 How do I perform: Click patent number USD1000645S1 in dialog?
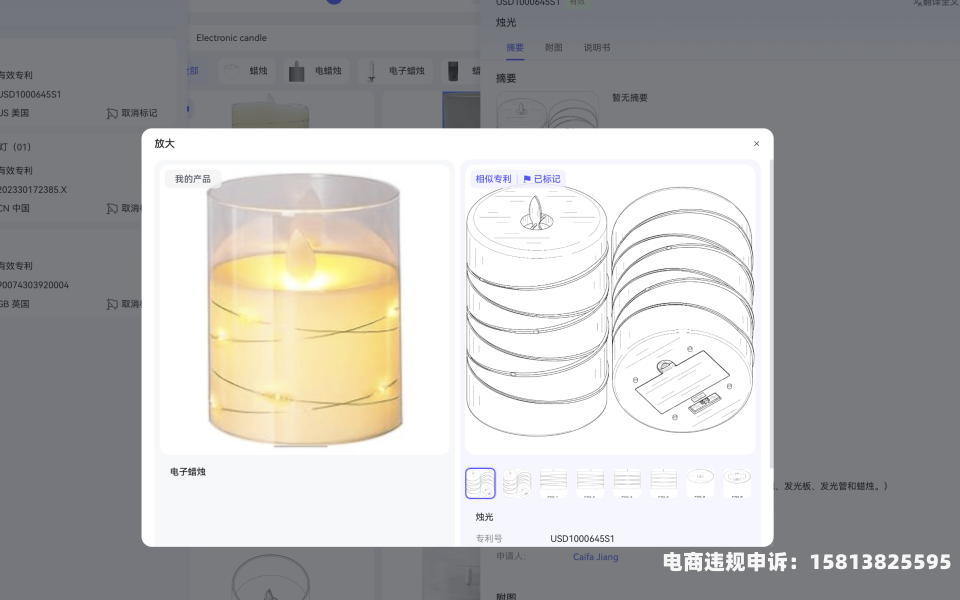pos(582,538)
